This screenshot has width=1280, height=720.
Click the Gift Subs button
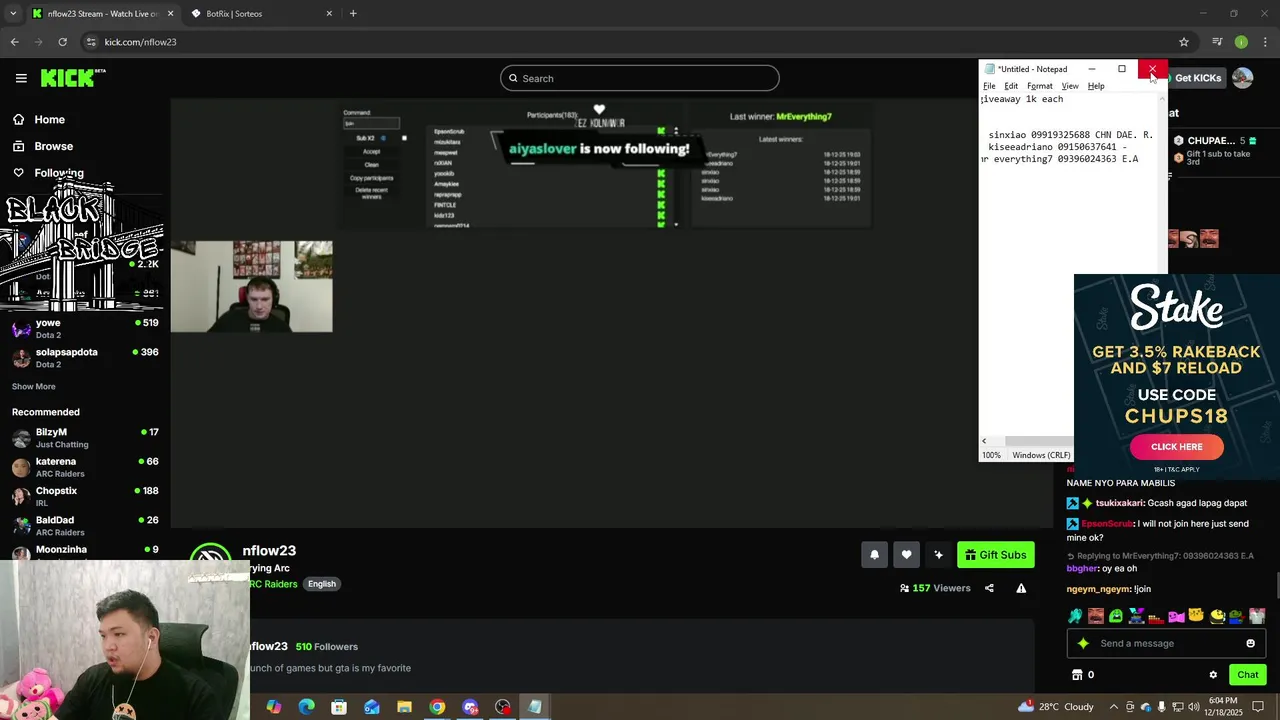[995, 555]
